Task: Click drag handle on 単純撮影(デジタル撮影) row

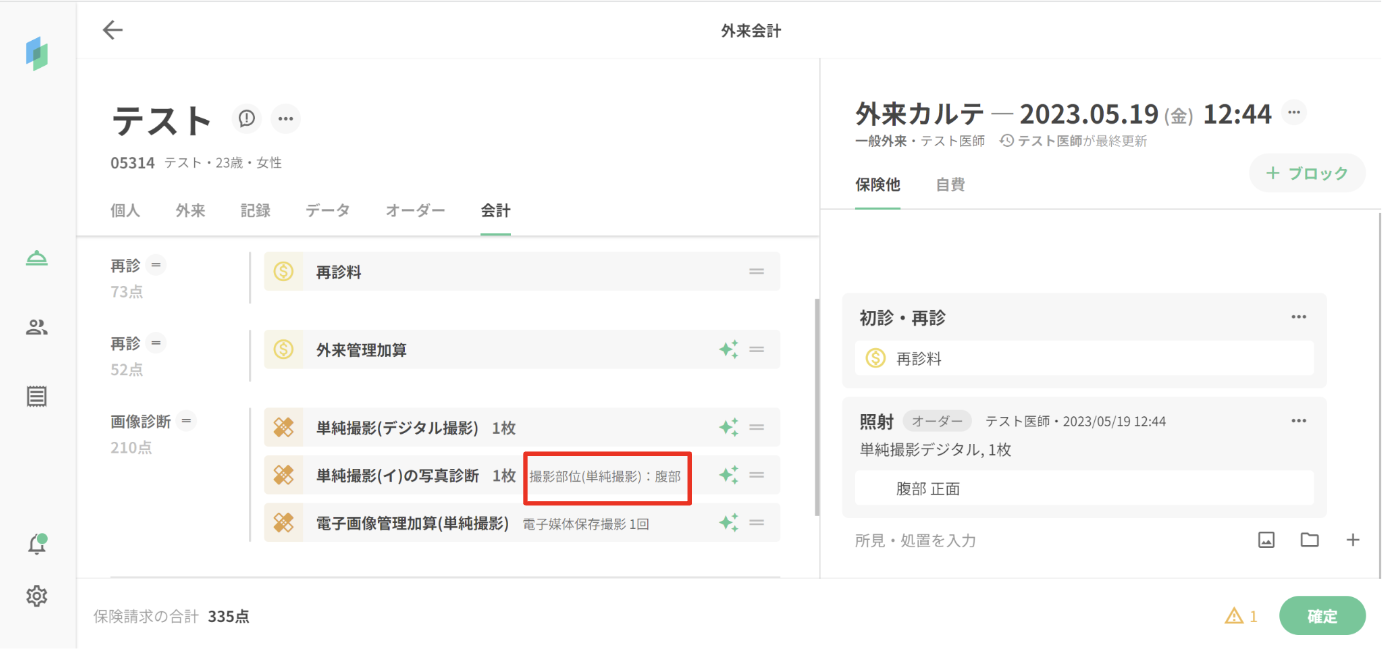Action: (757, 427)
